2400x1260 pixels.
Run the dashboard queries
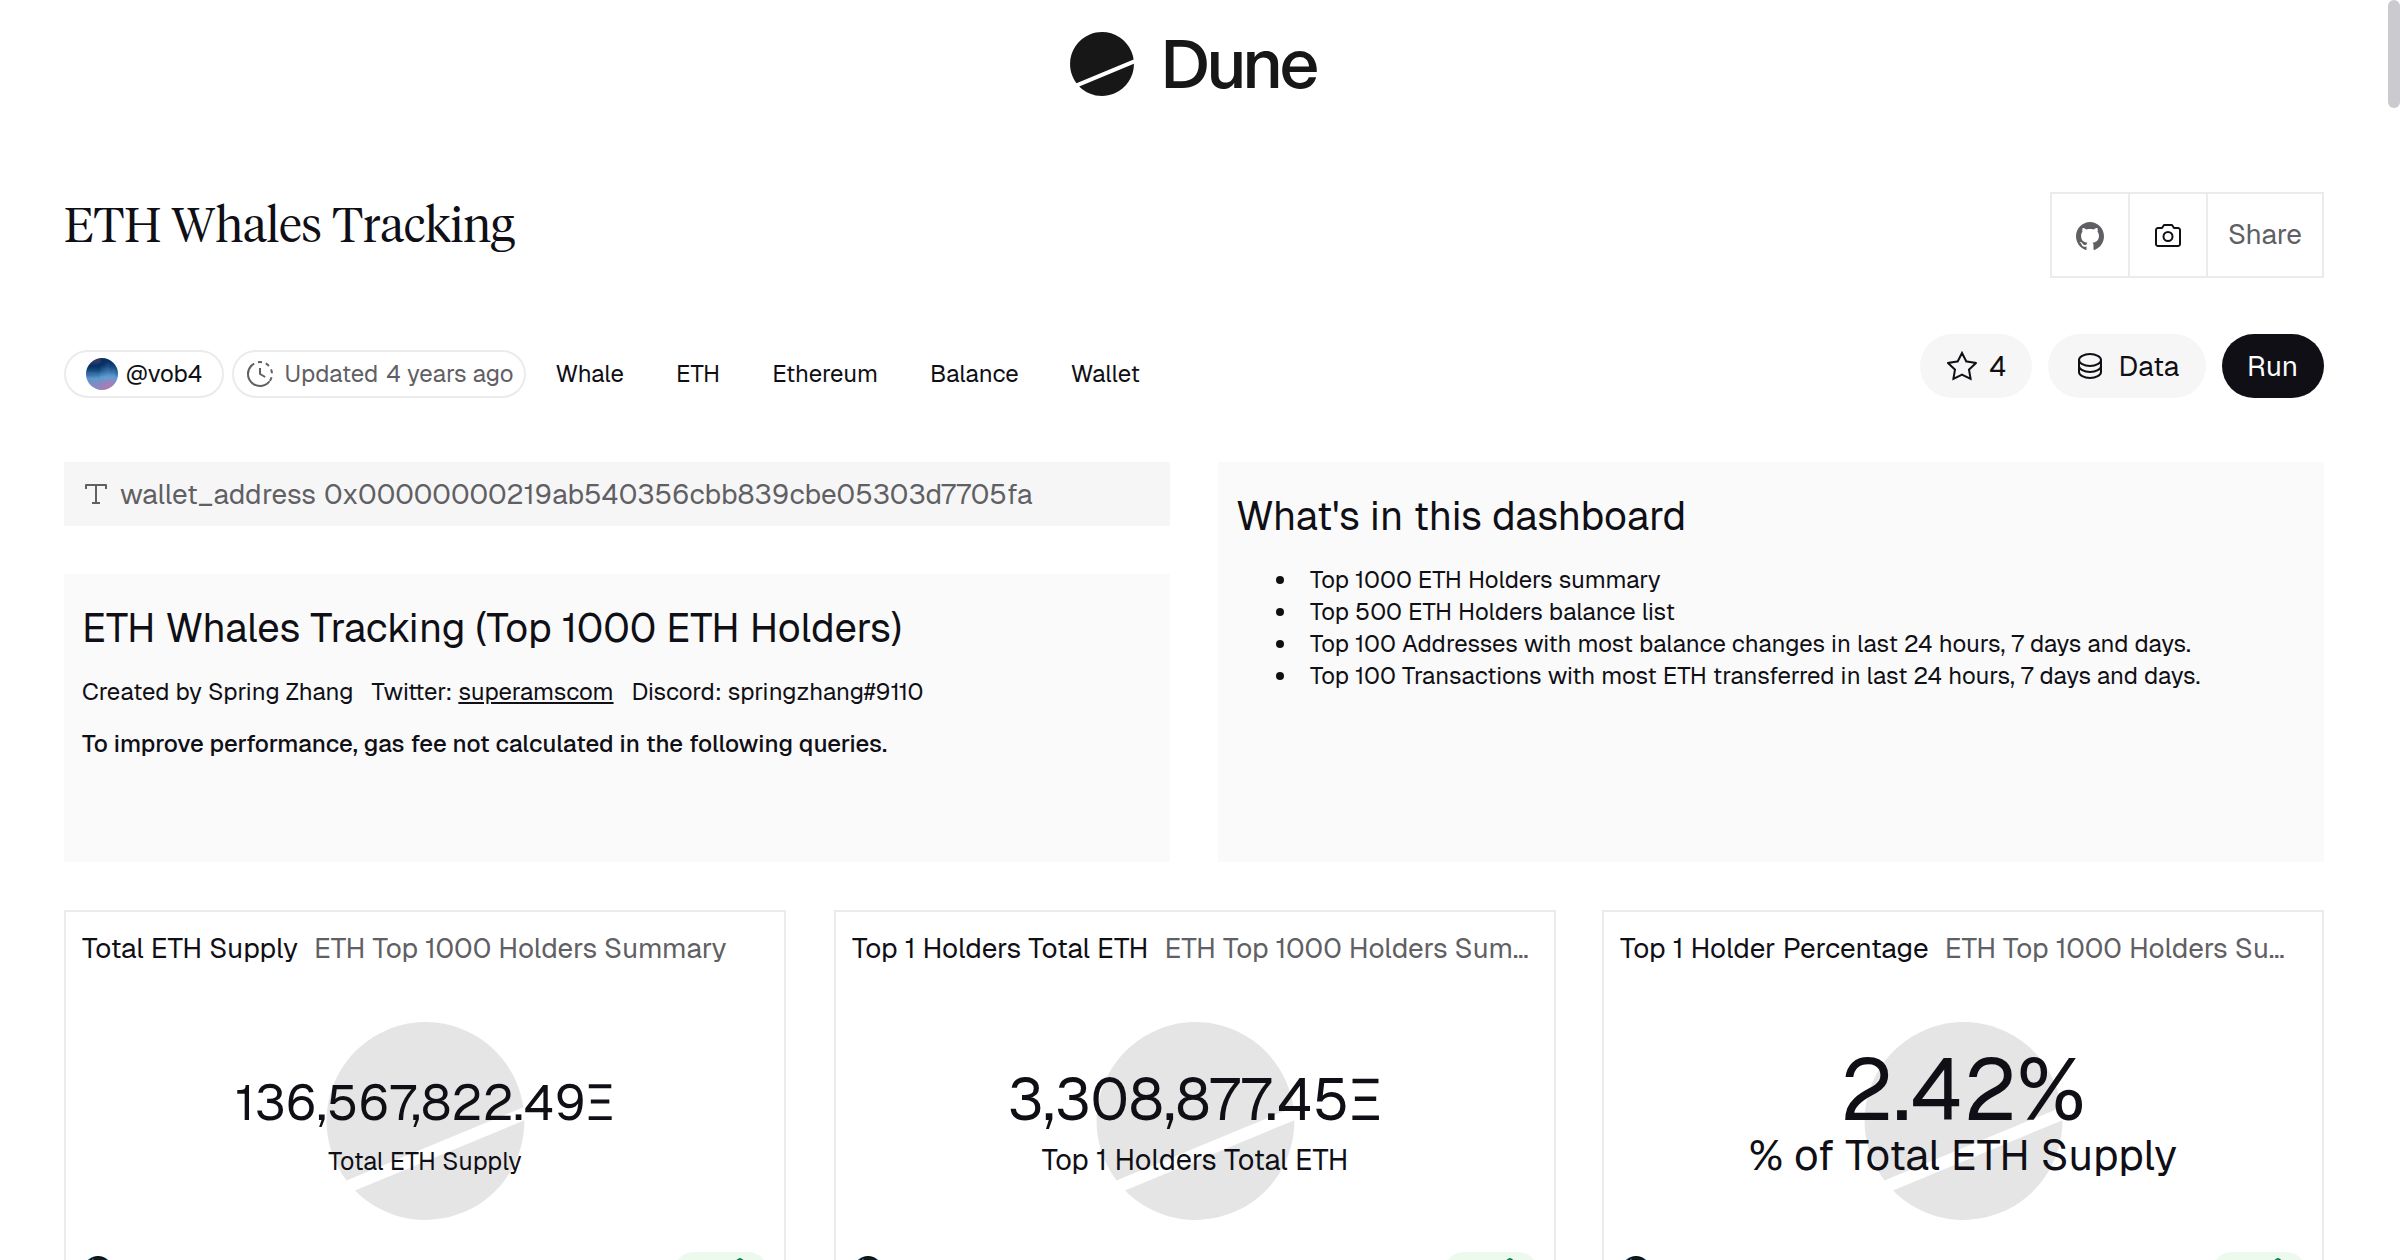point(2272,366)
